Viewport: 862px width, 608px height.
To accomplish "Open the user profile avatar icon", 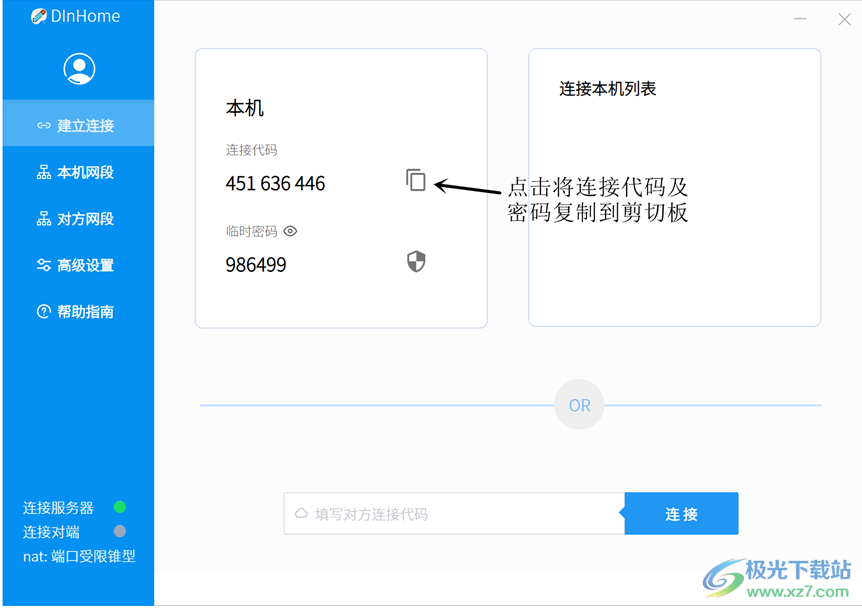I will pyautogui.click(x=78, y=68).
